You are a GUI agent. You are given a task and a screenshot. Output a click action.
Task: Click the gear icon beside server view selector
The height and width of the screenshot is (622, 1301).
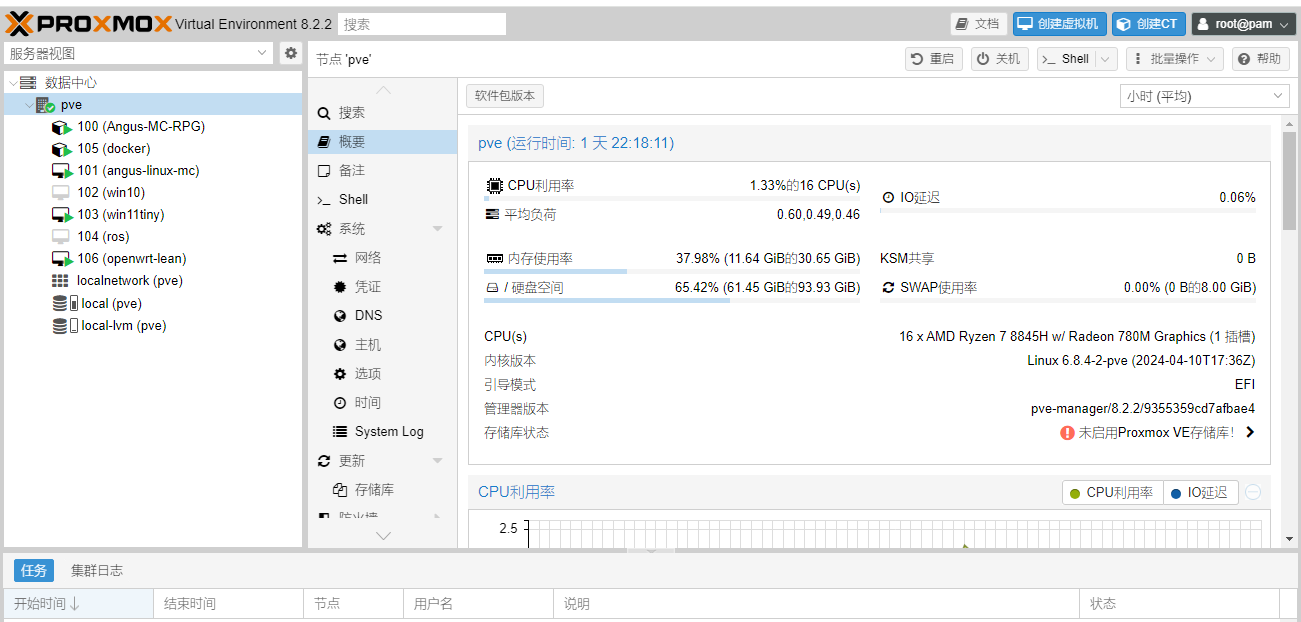coord(290,53)
